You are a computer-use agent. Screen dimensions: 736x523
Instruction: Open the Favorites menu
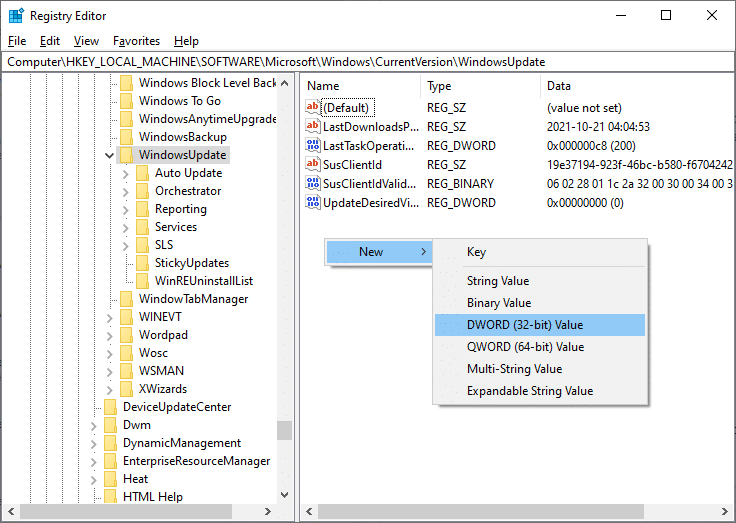[136, 41]
